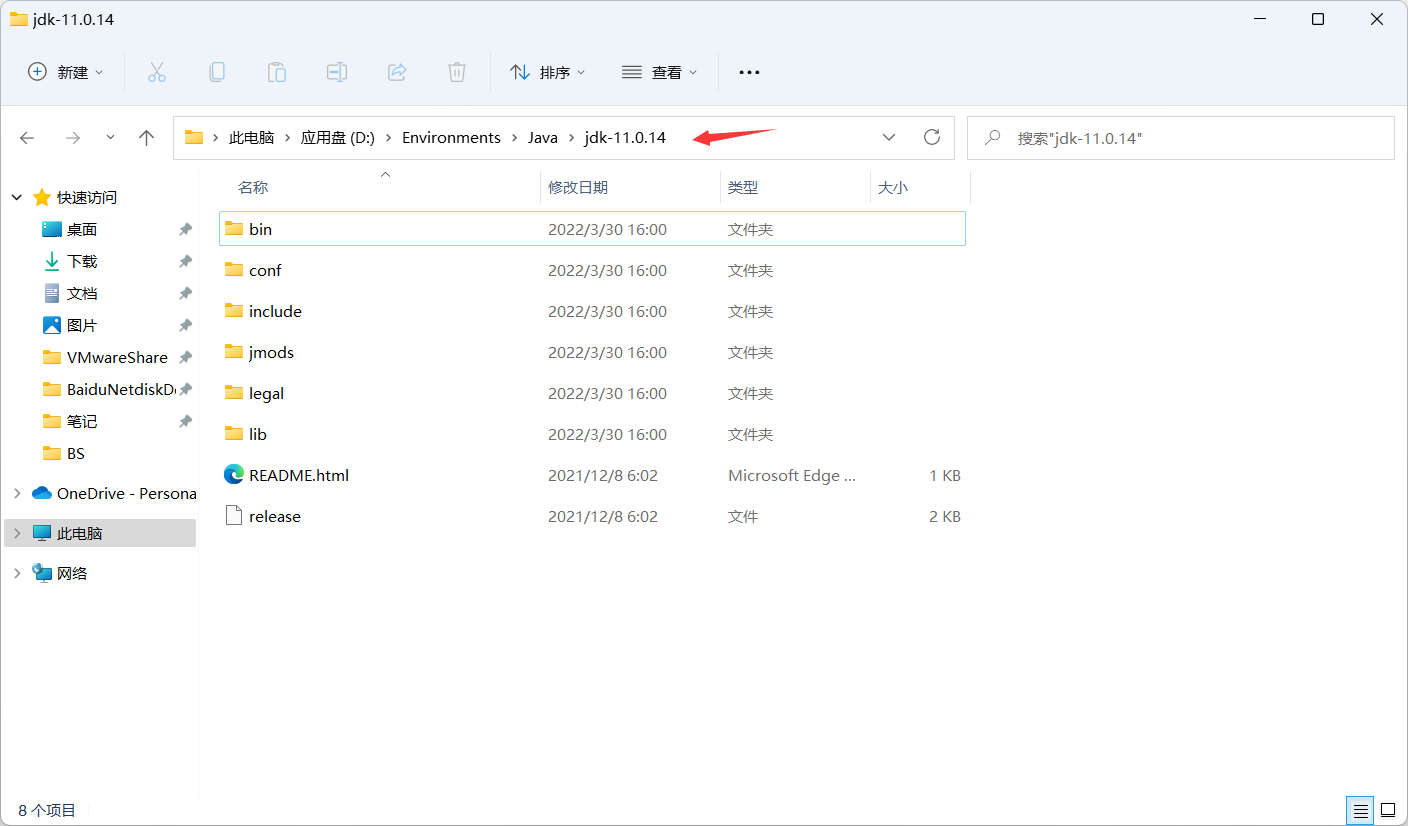1408x826 pixels.
Task: Select the conf folder
Action: pyautogui.click(x=592, y=270)
